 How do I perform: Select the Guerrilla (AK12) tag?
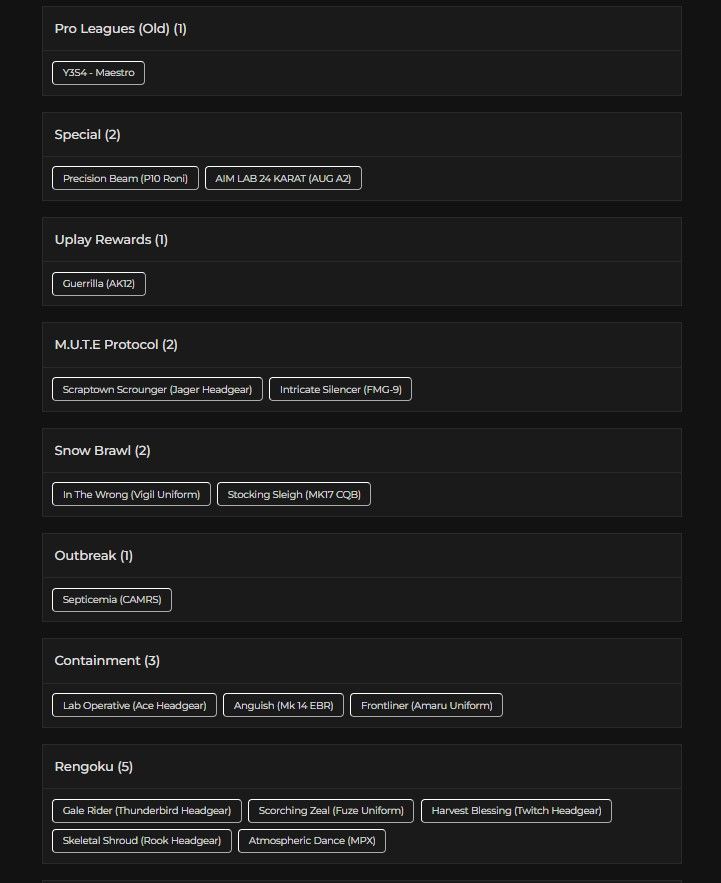point(99,283)
